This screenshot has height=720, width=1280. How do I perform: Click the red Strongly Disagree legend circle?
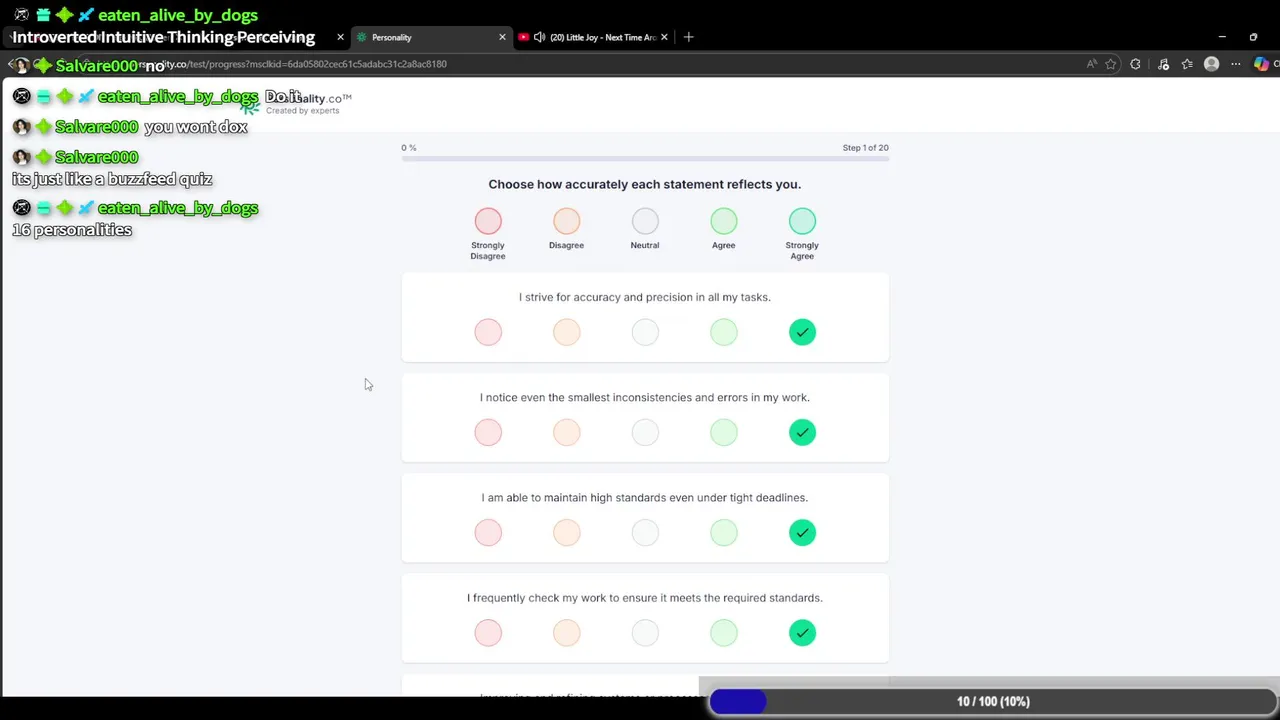(488, 221)
